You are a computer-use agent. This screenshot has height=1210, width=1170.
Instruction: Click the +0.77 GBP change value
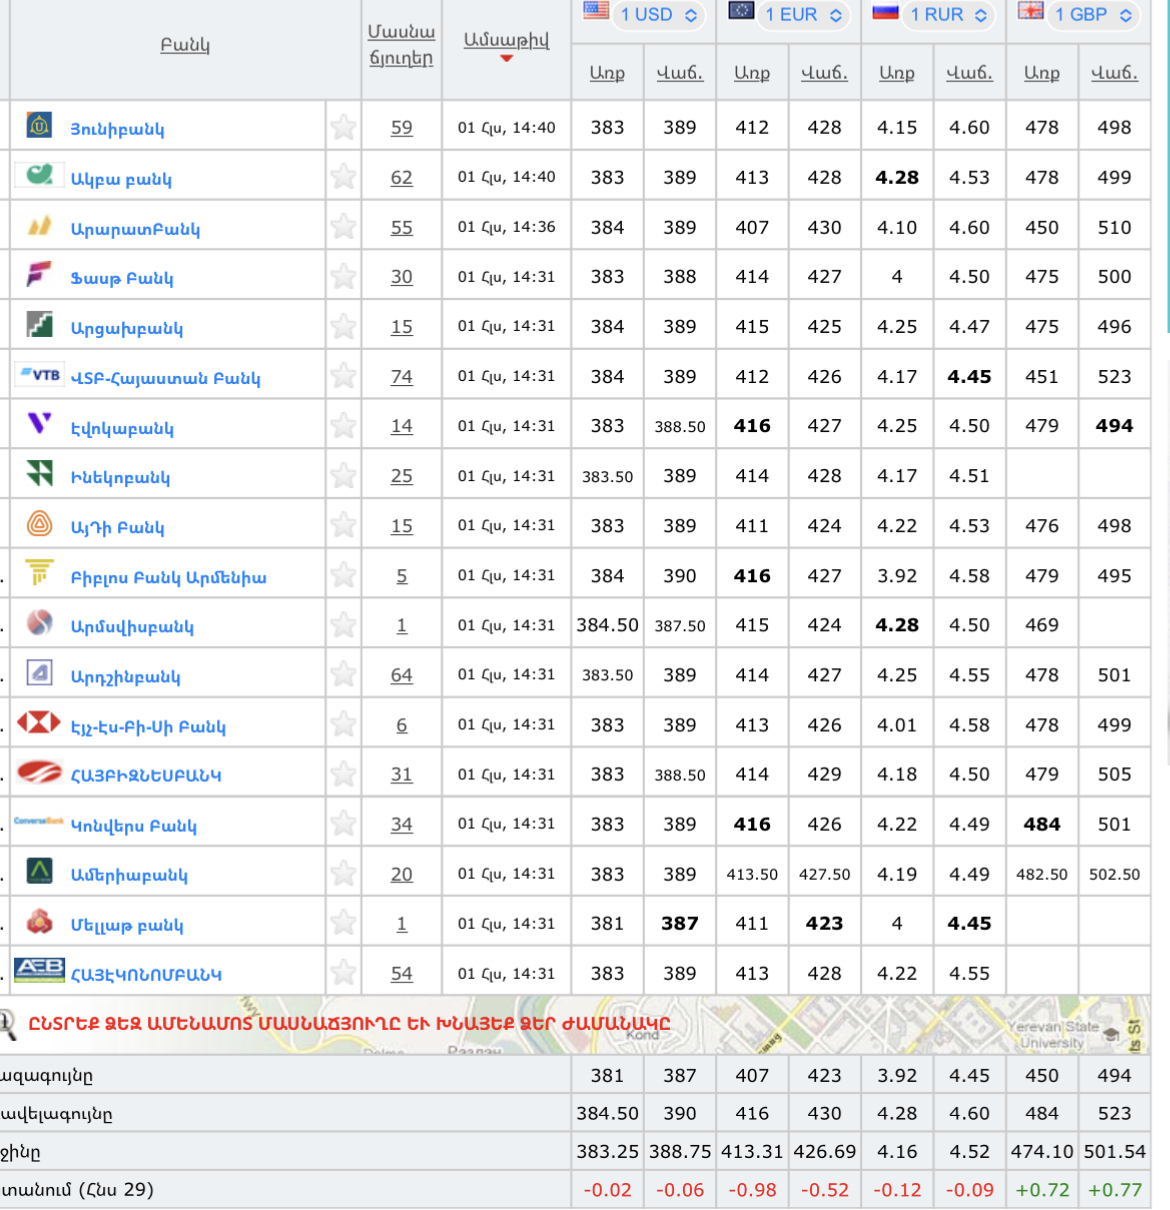[x=1114, y=1190]
